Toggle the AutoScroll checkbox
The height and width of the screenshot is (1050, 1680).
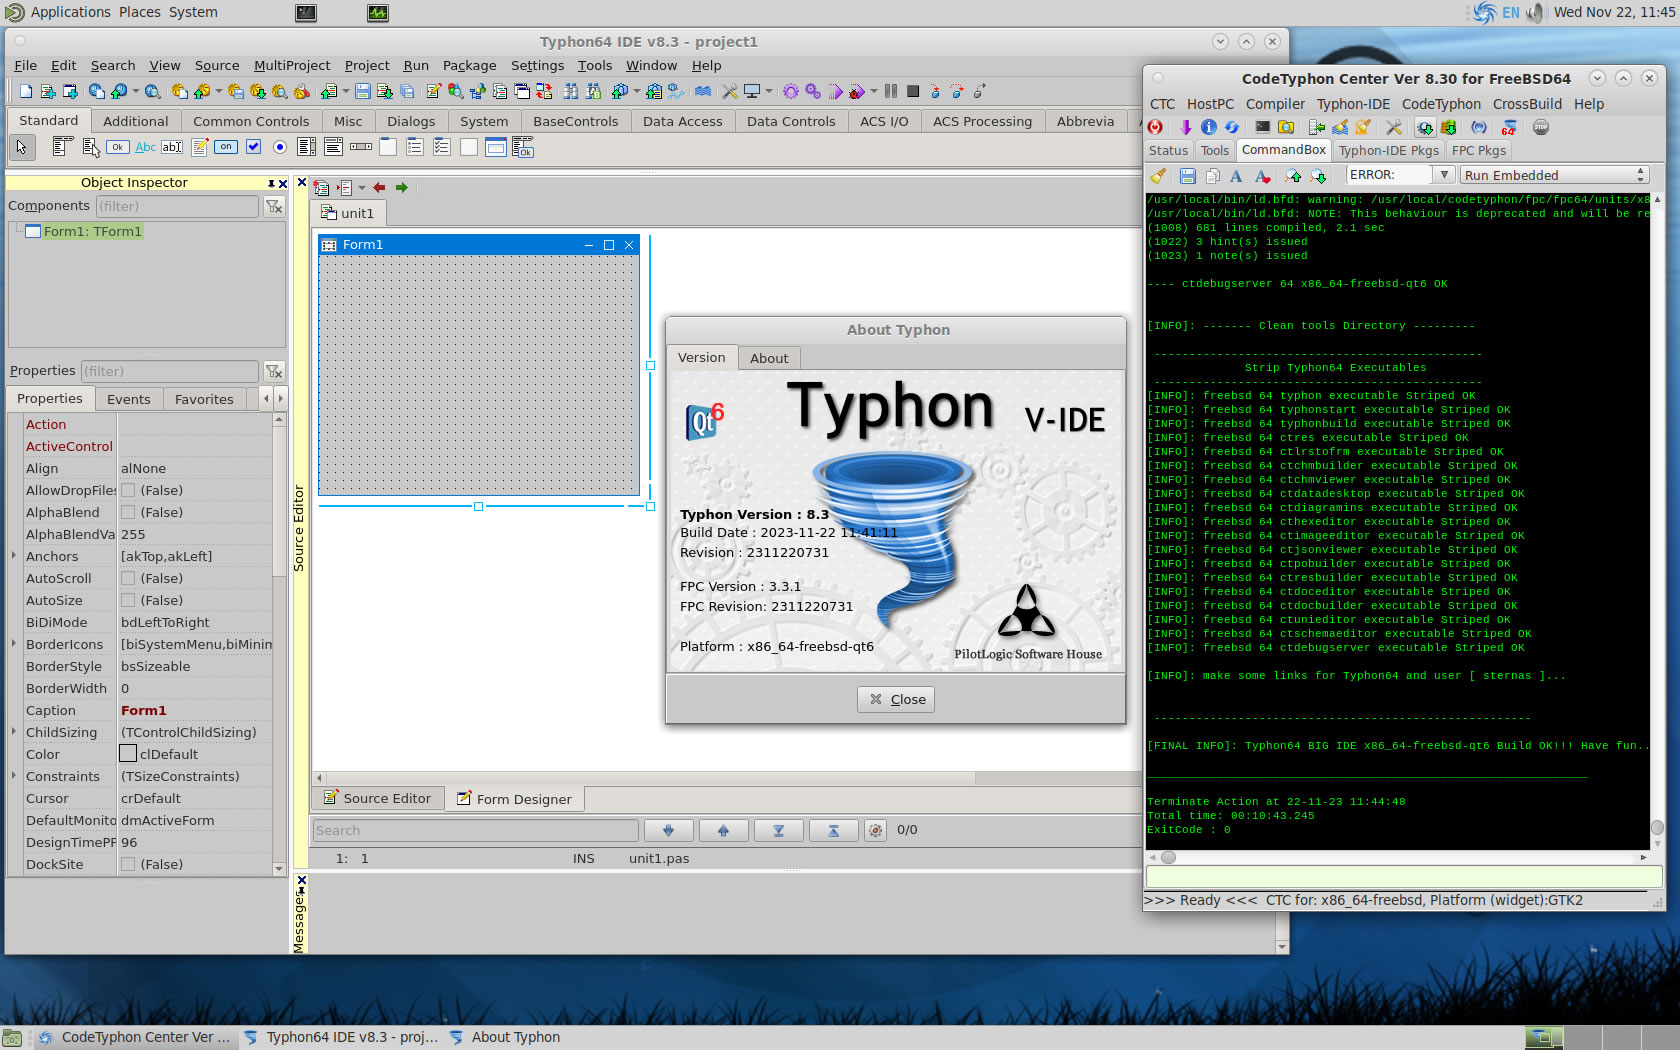tap(128, 578)
